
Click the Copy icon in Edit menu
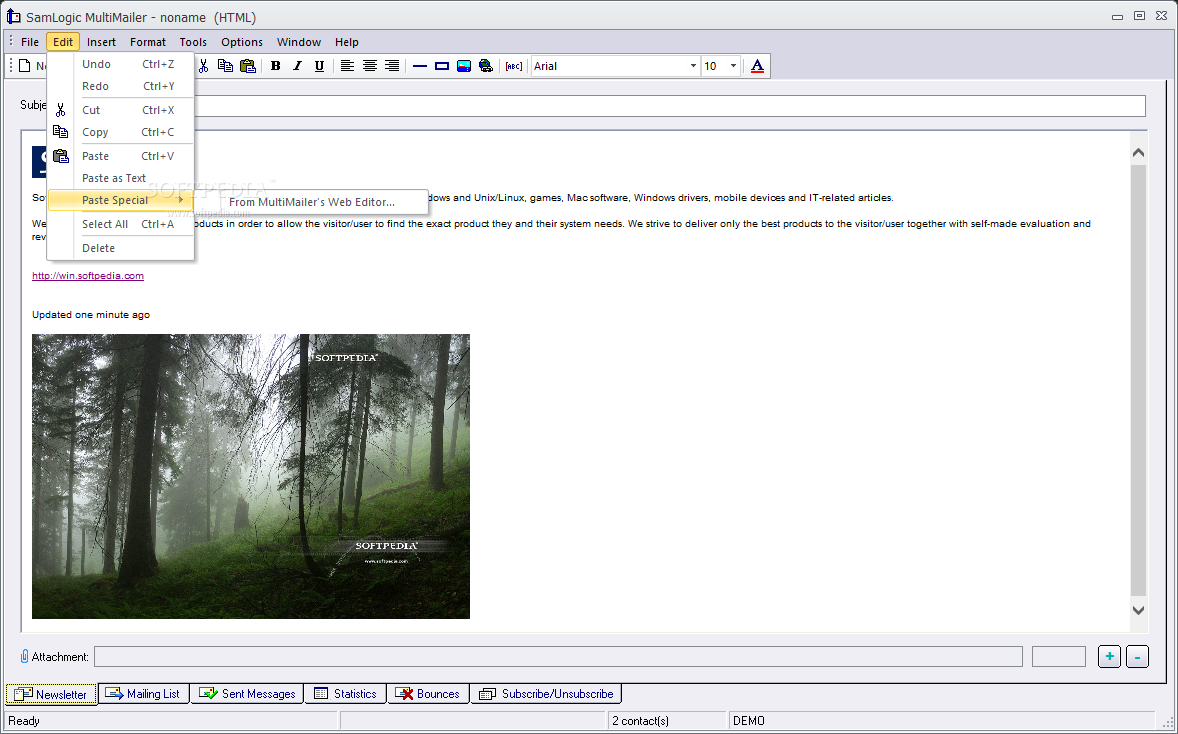tap(61, 131)
